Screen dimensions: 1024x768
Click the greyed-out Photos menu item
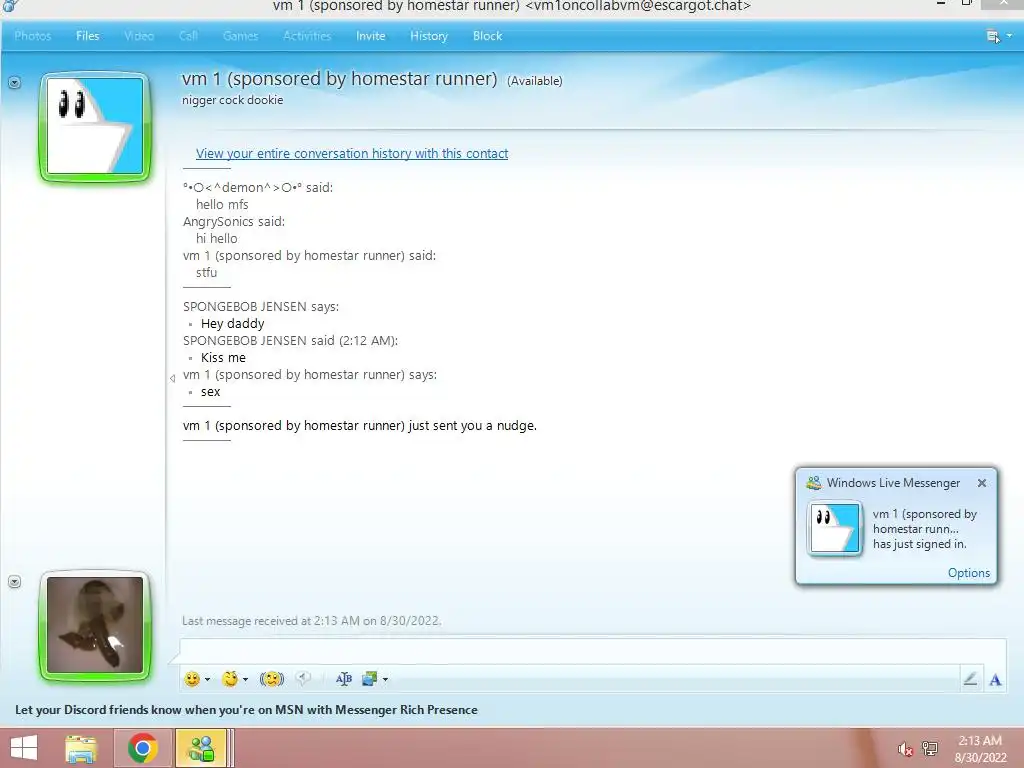33,36
